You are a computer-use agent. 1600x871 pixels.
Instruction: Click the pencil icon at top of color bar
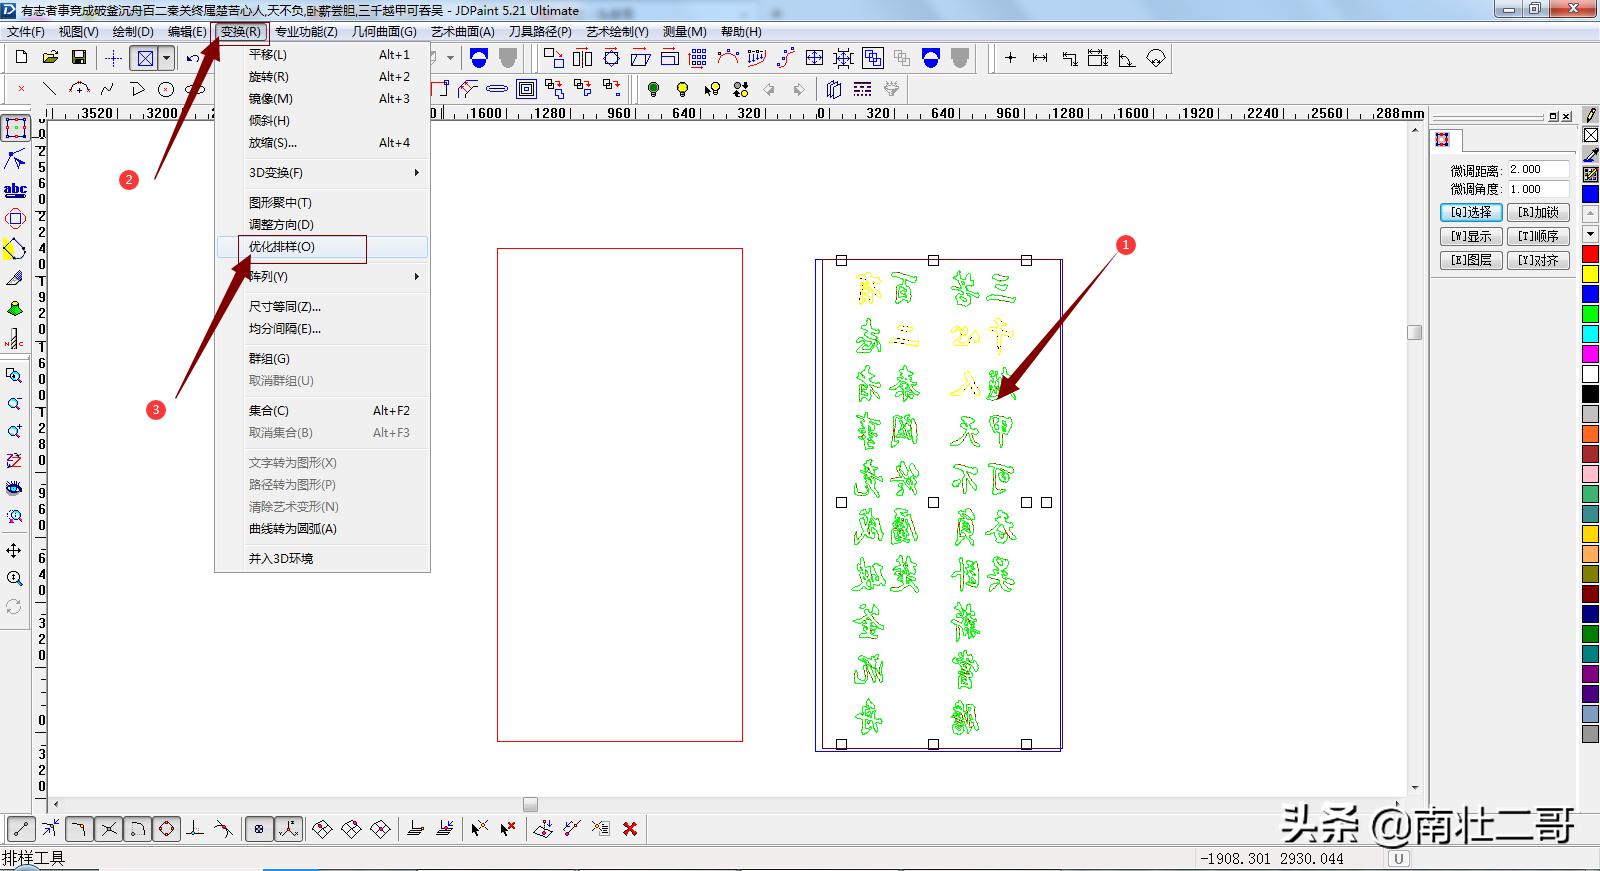[1590, 116]
